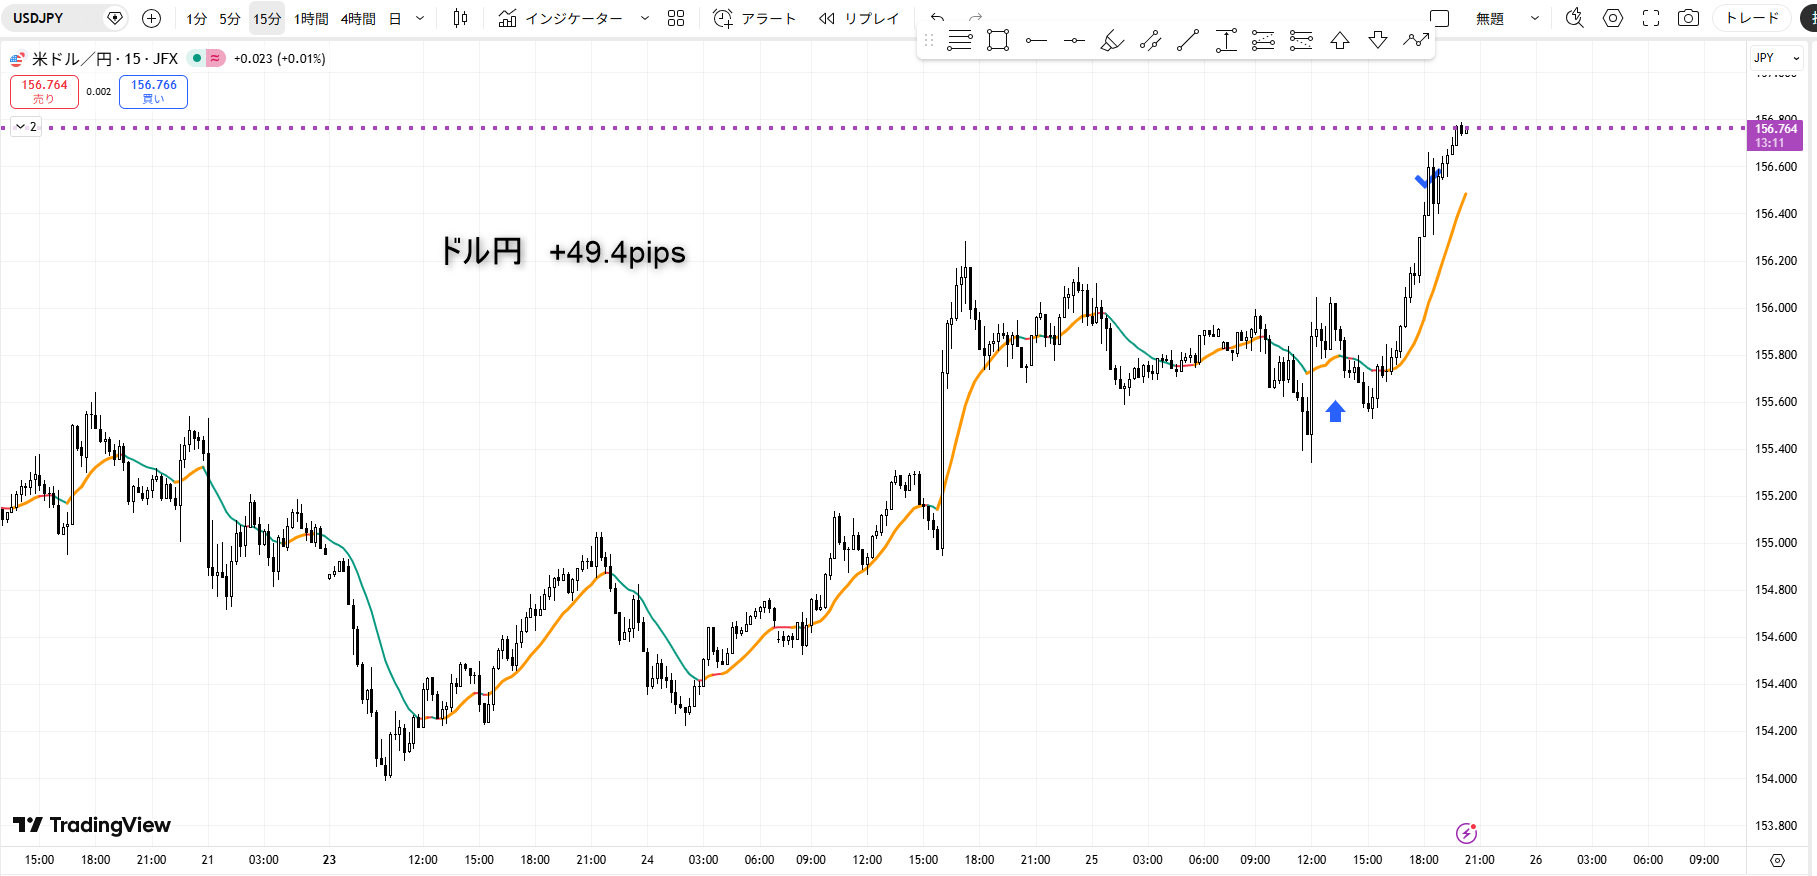The width and height of the screenshot is (1817, 876).
Task: Select the highlighter brush tool
Action: tap(1111, 40)
